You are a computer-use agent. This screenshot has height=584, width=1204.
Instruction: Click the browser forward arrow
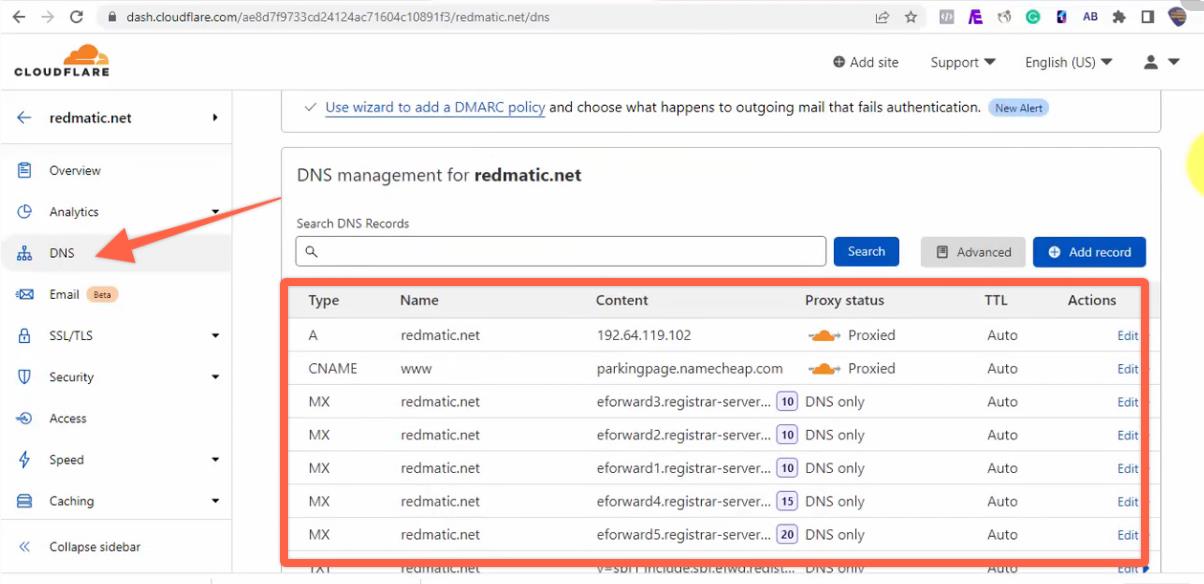[47, 17]
